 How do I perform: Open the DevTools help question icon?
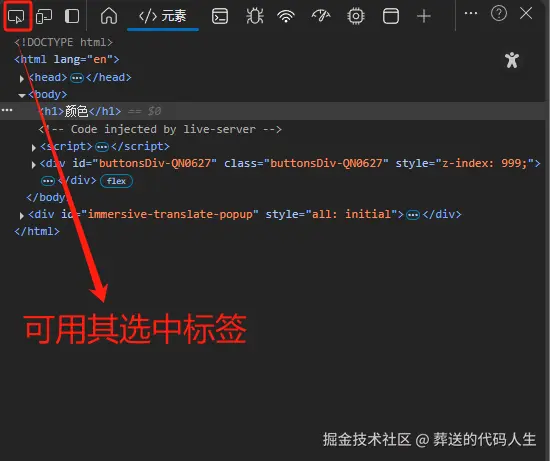coord(499,13)
